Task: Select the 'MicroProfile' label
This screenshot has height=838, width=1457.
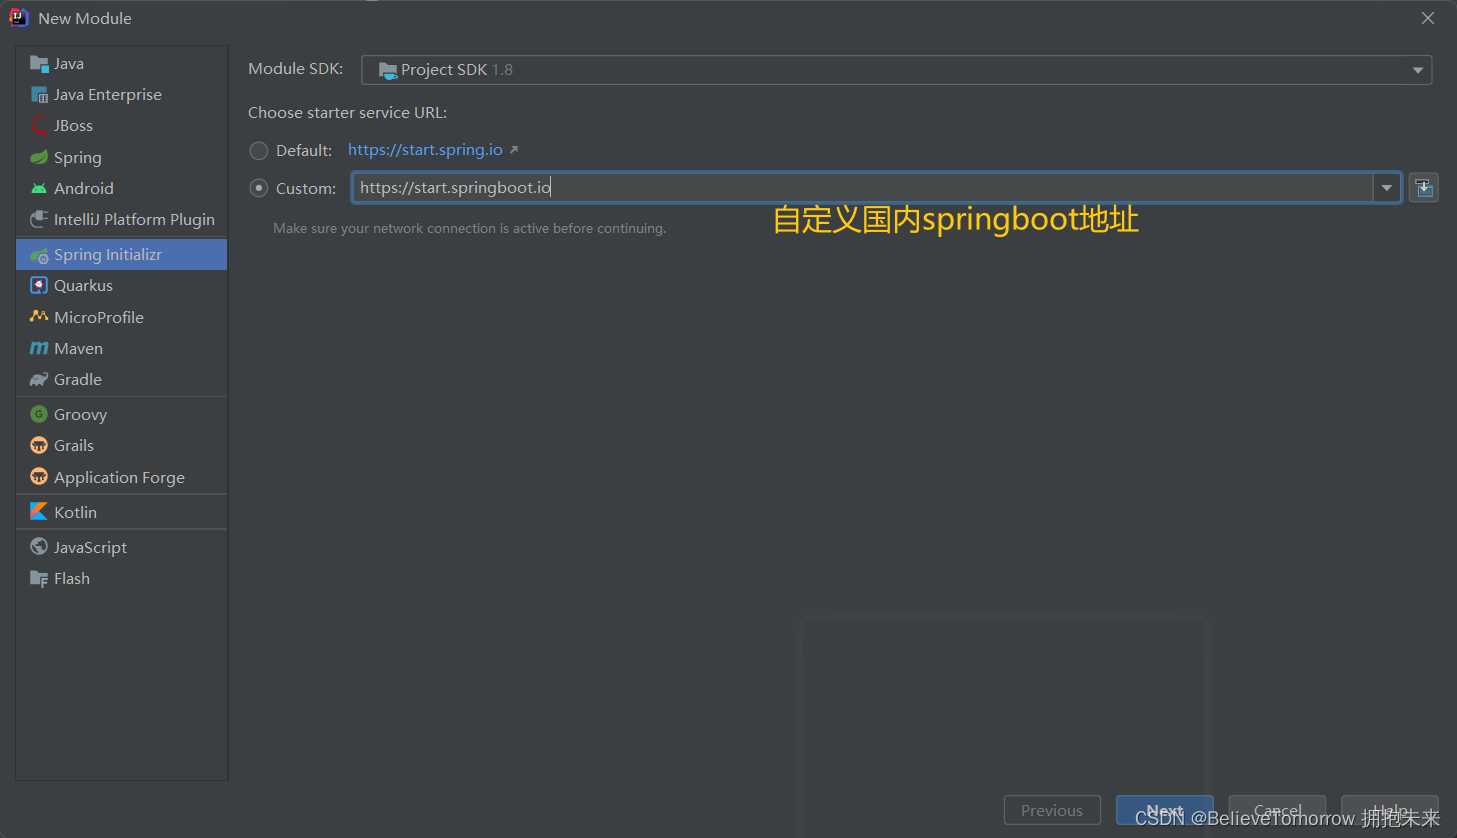Action: pos(99,317)
